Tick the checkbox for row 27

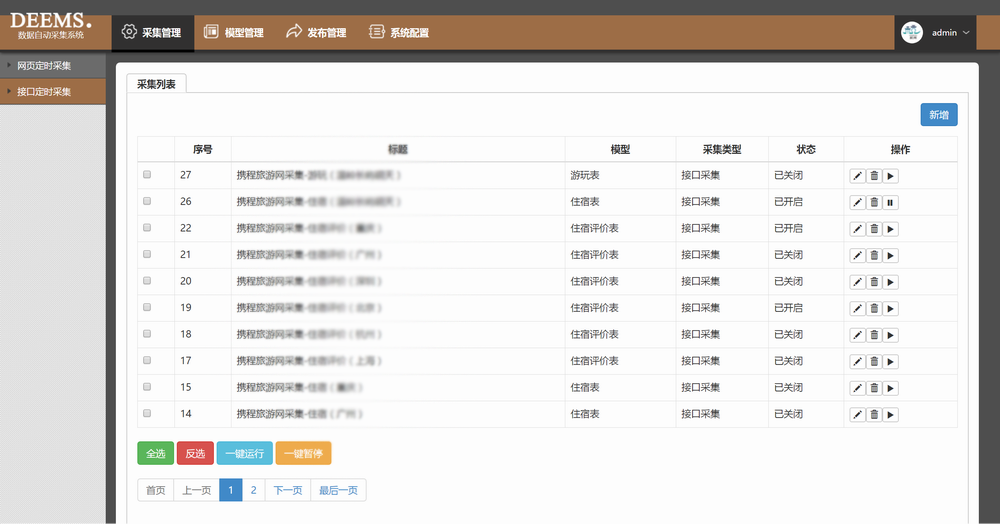tap(147, 175)
